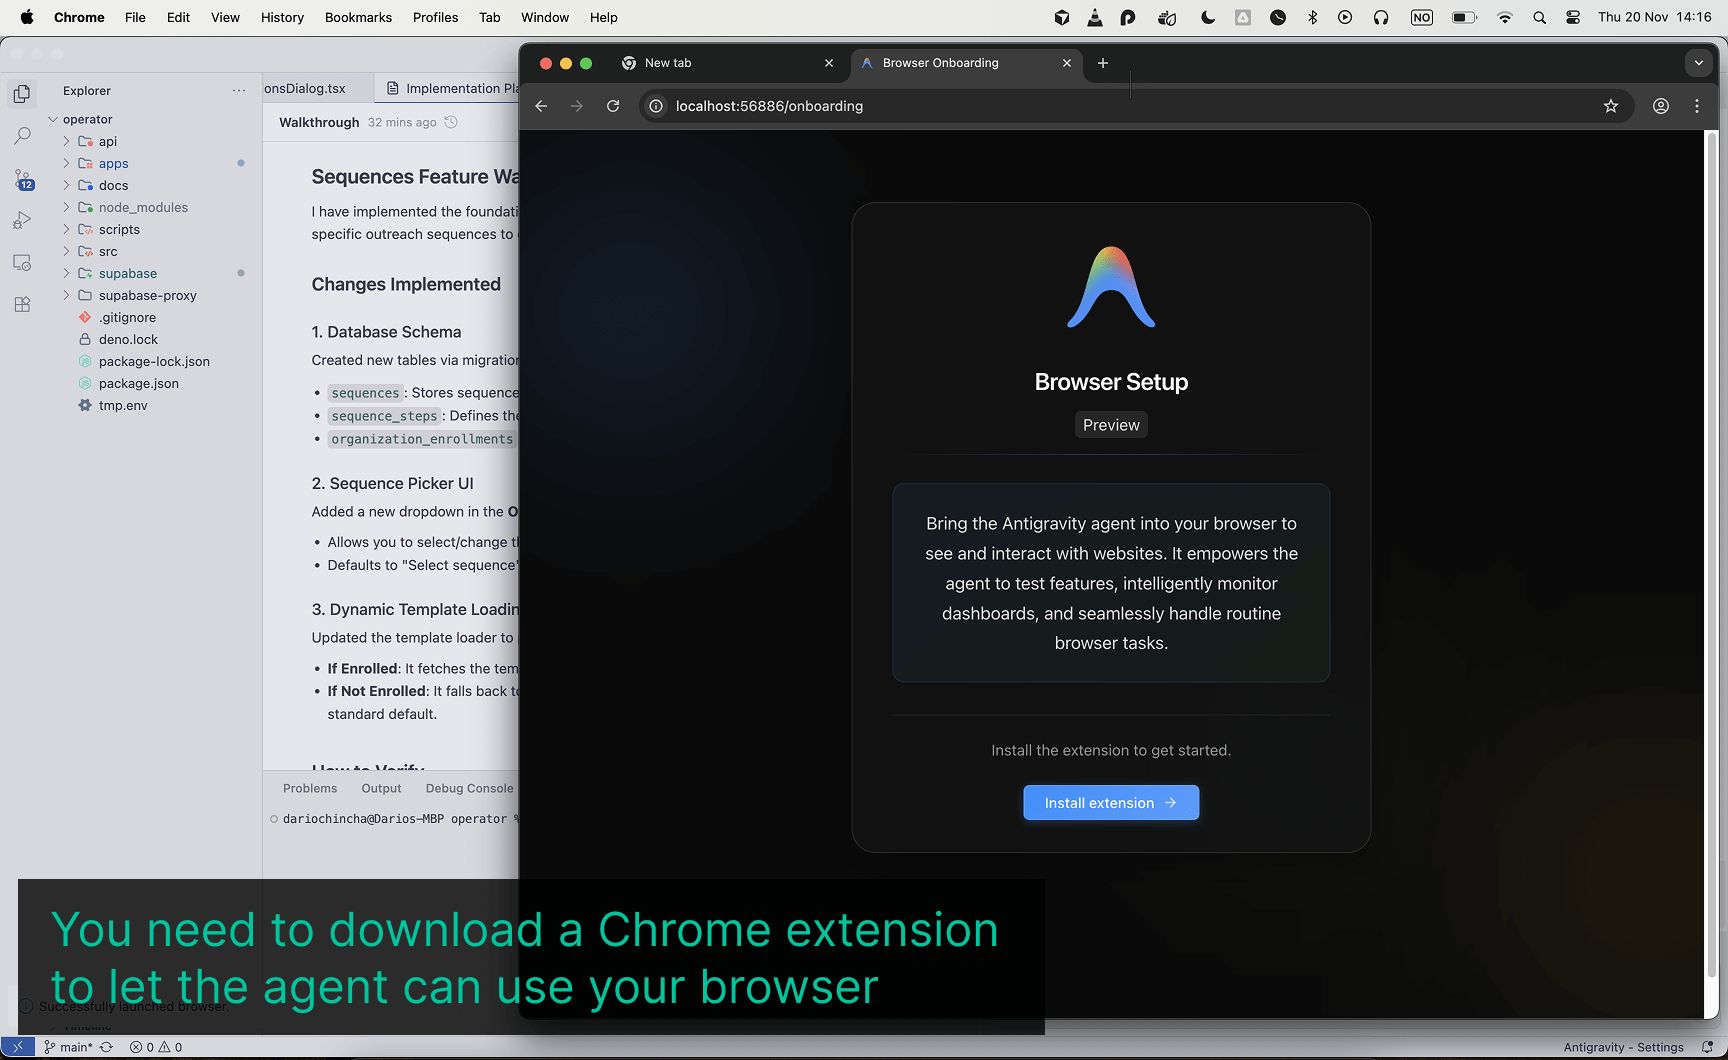Open the Focus moon icon in menu bar
Screen dimensions: 1728x1060
tap(1208, 17)
